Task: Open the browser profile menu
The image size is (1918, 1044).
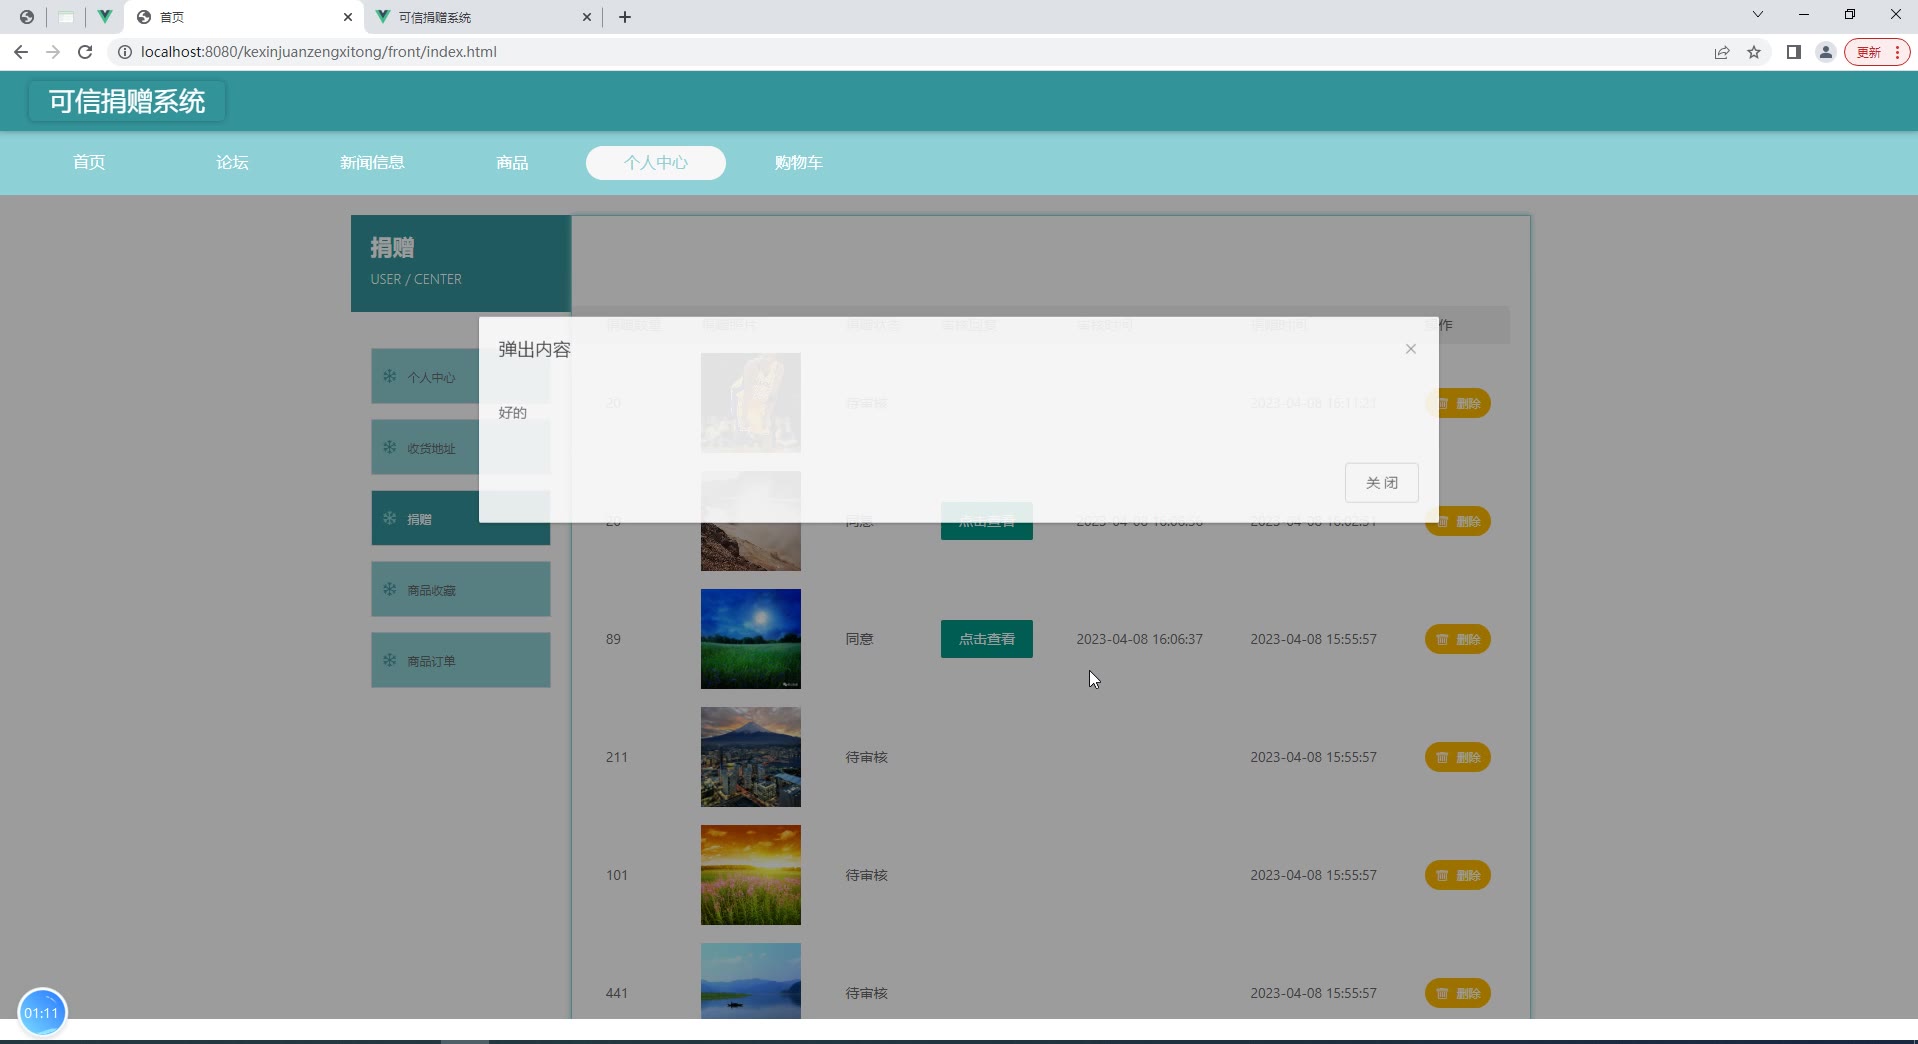Action: coord(1825,52)
